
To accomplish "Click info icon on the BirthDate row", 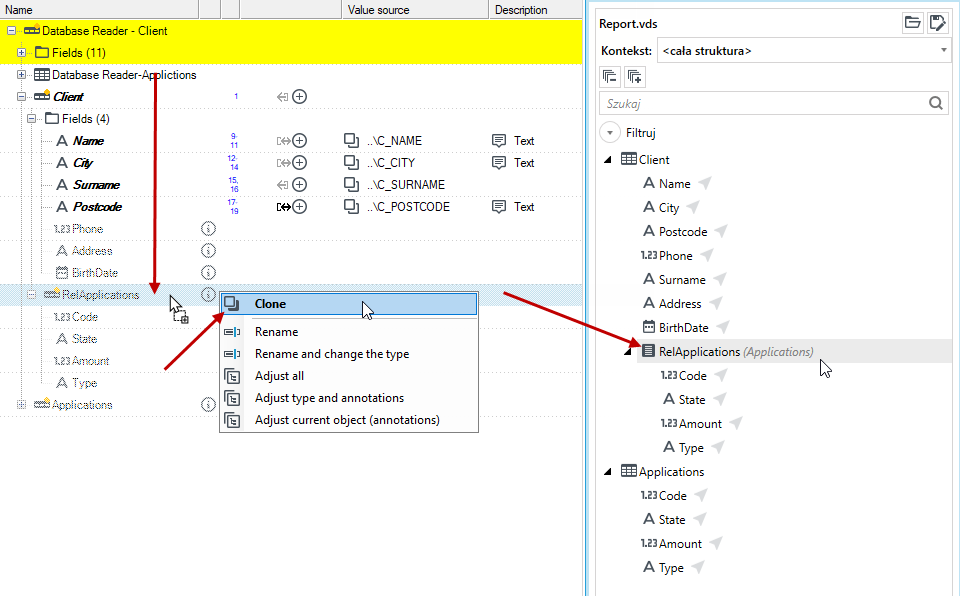I will tap(208, 273).
